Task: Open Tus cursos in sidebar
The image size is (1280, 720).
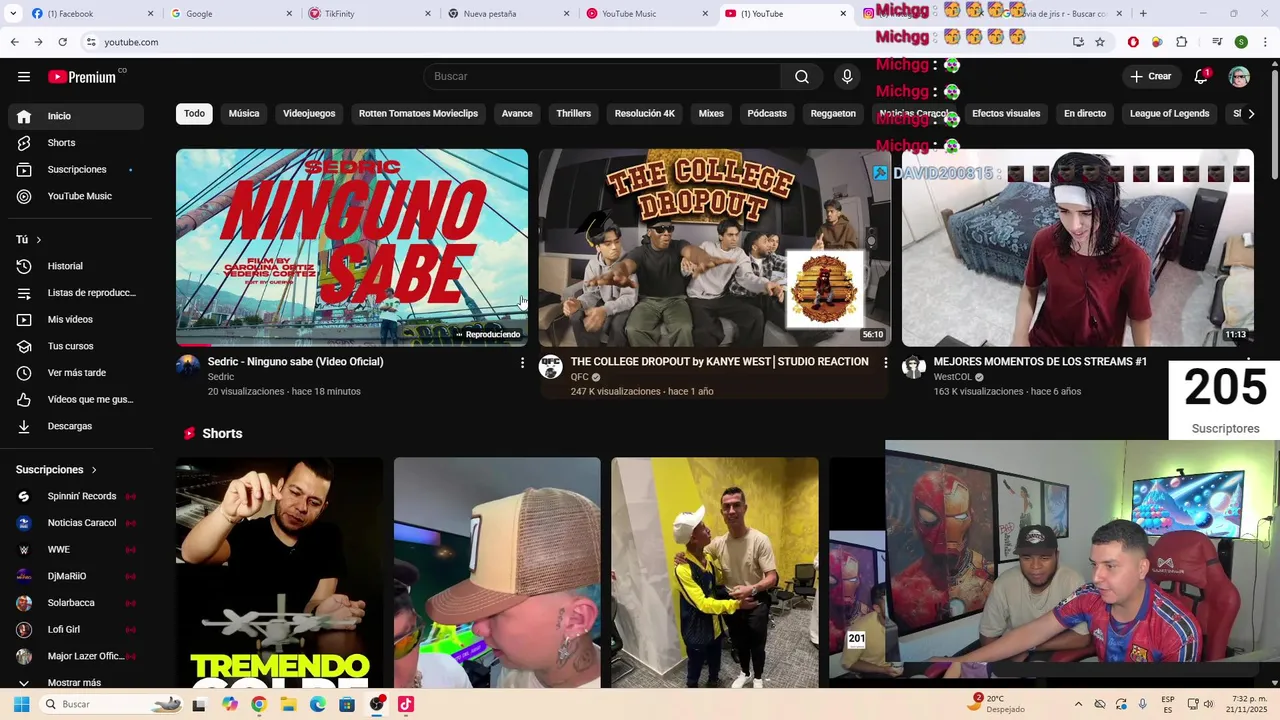Action: tap(76, 346)
